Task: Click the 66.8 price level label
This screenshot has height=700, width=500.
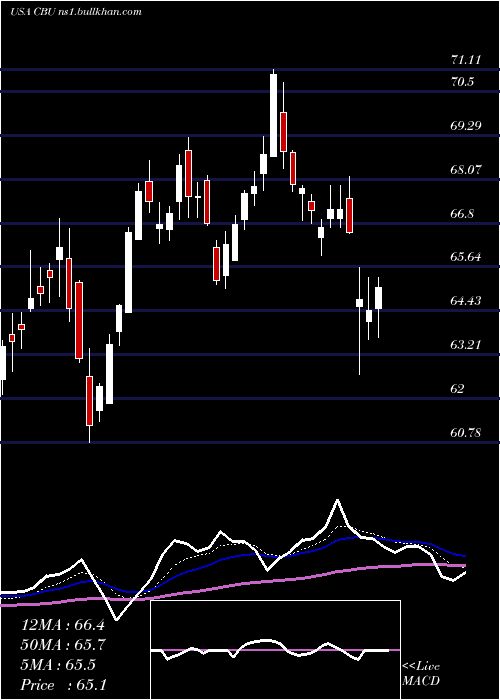Action: click(462, 213)
